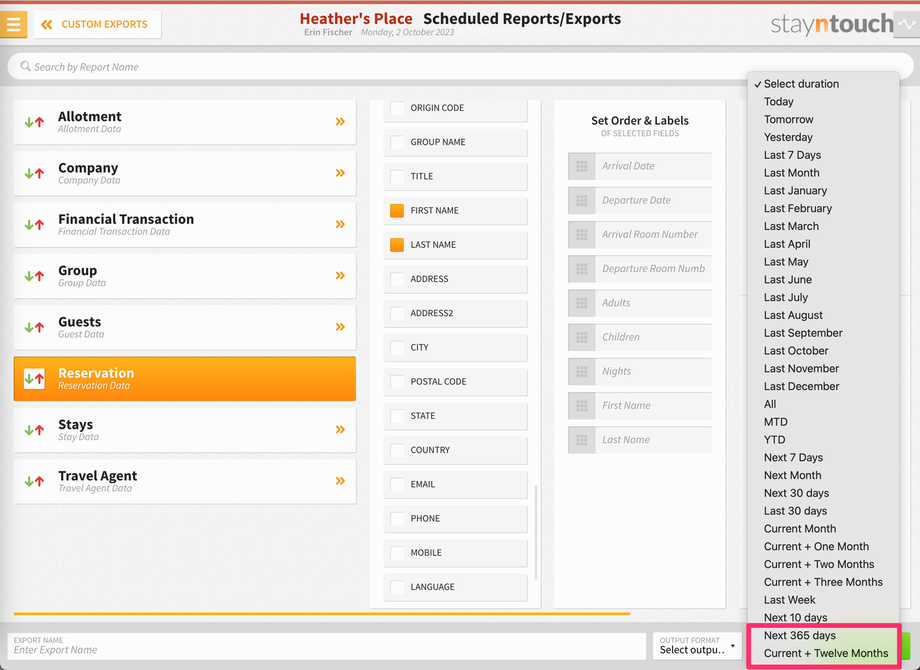The image size is (920, 670).
Task: Edit the Arrival Date label field
Action: [x=653, y=166]
